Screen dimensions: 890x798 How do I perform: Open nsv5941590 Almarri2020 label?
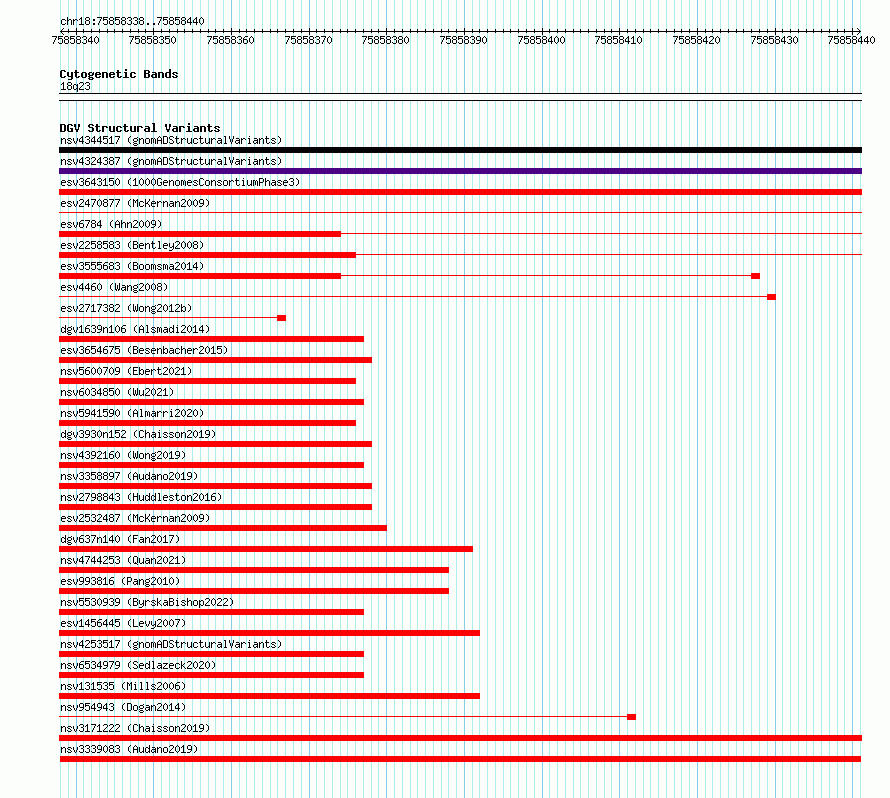tap(132, 413)
